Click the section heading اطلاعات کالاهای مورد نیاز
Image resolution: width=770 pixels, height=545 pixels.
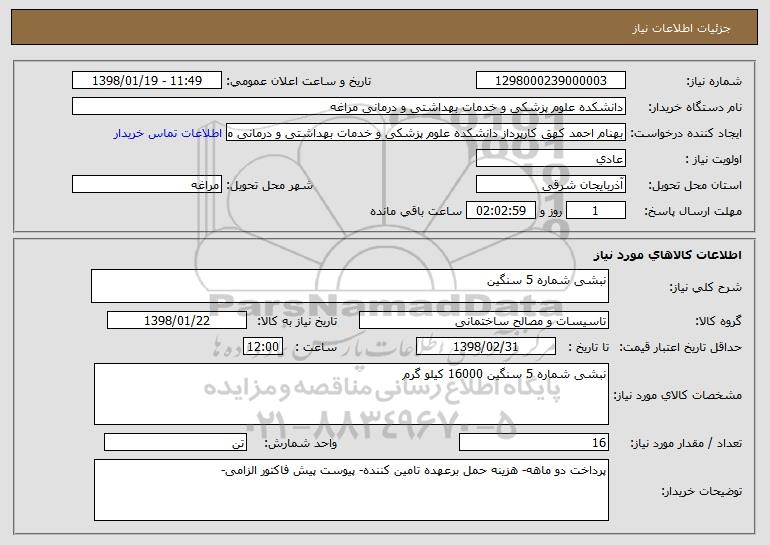coord(667,254)
